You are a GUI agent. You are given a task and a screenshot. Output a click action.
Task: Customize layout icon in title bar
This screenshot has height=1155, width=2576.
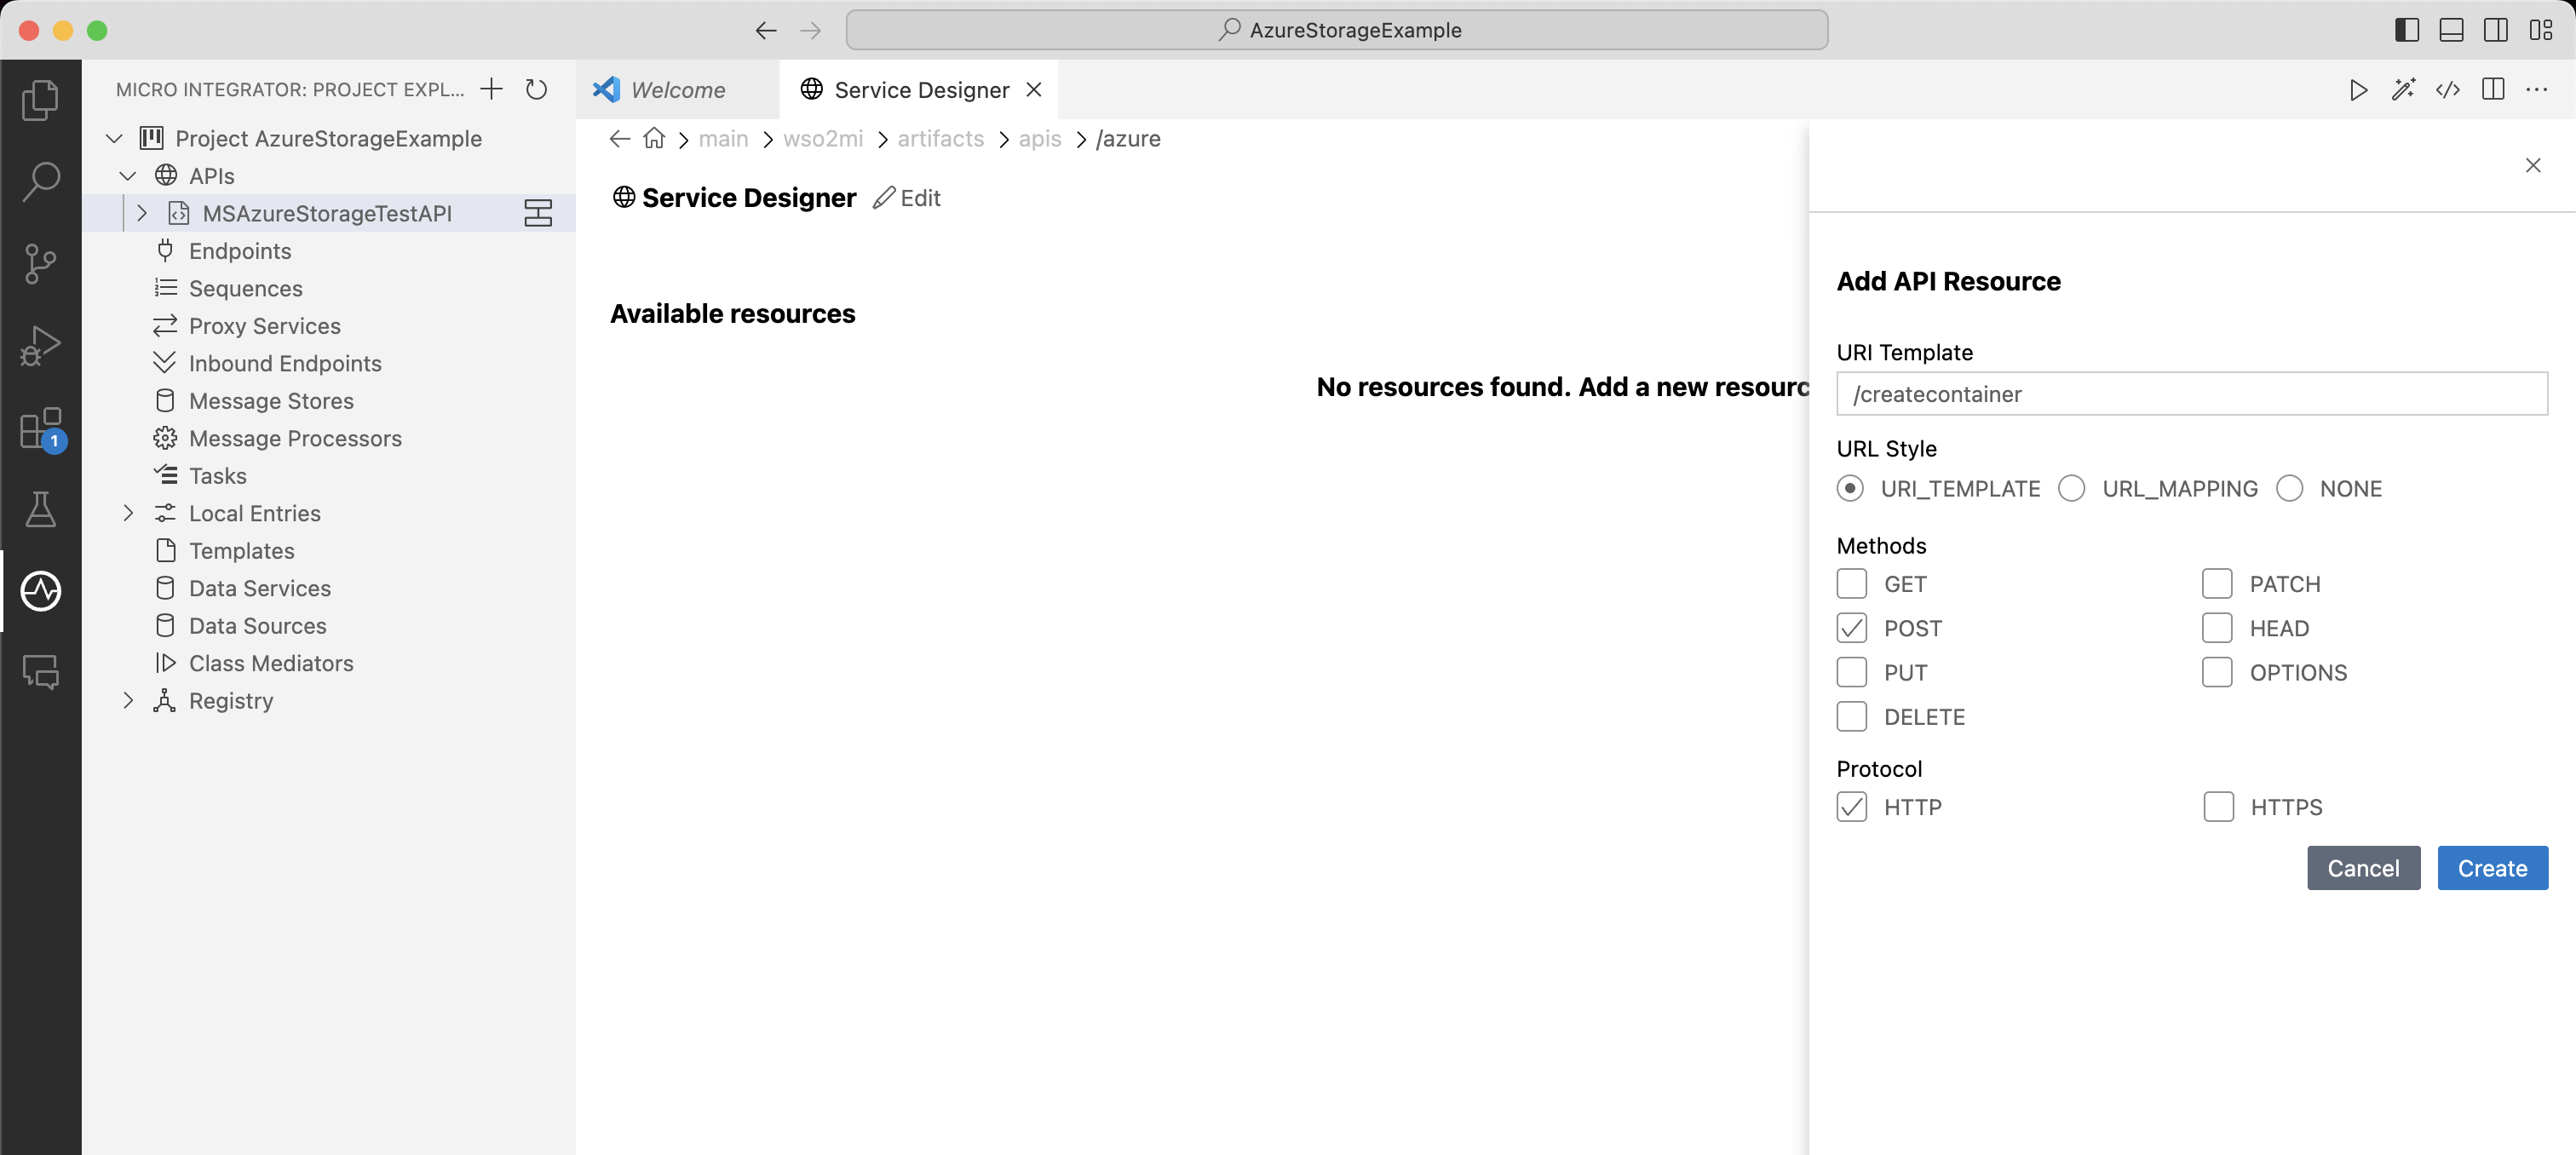coord(2541,30)
